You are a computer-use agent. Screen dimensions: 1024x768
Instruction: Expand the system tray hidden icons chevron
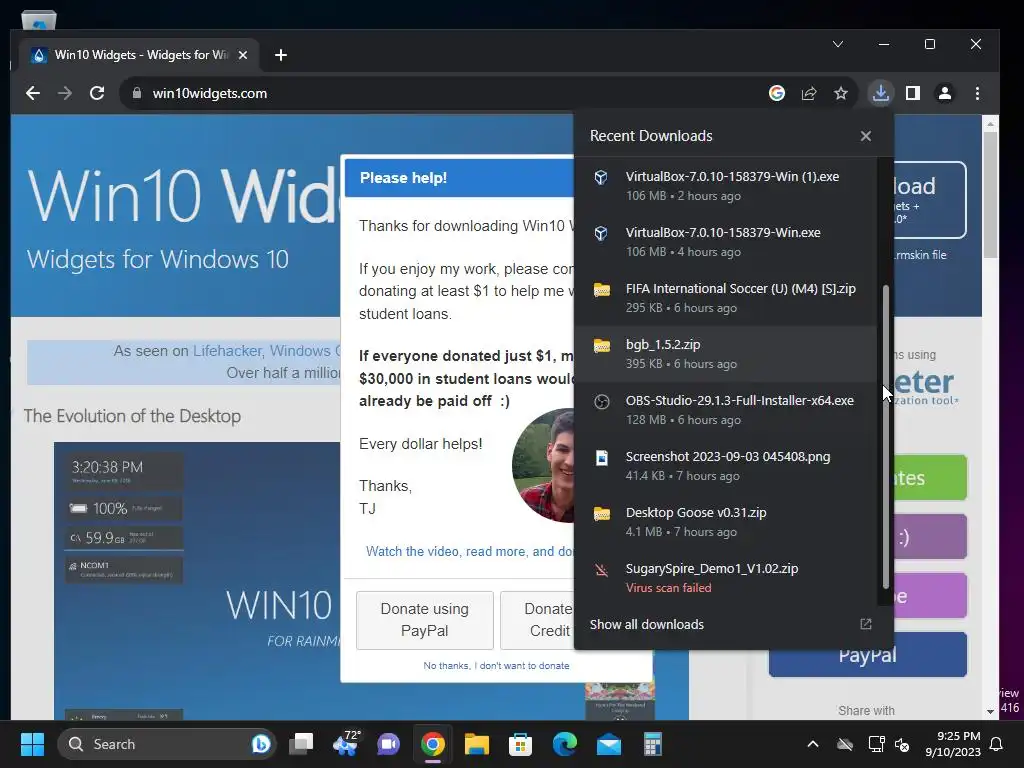tap(812, 744)
